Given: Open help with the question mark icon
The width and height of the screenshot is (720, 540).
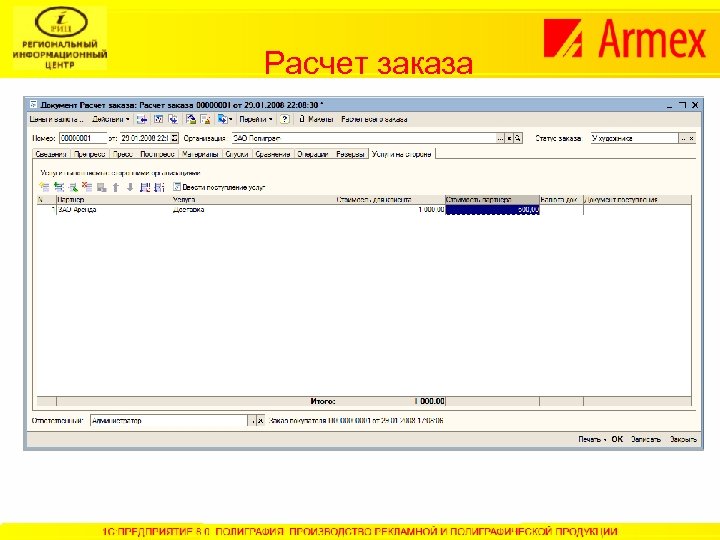Looking at the screenshot, I should tap(285, 119).
